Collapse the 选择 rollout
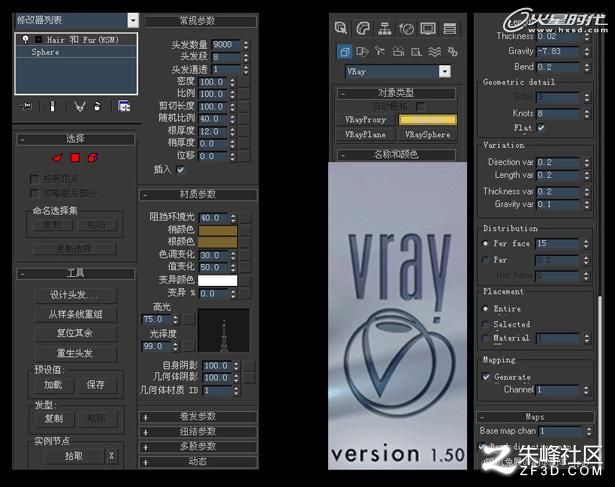 pyautogui.click(x=76, y=139)
